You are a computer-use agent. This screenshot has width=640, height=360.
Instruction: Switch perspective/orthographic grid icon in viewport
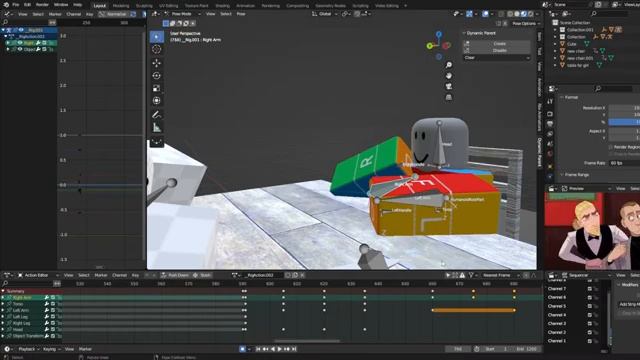point(449,97)
